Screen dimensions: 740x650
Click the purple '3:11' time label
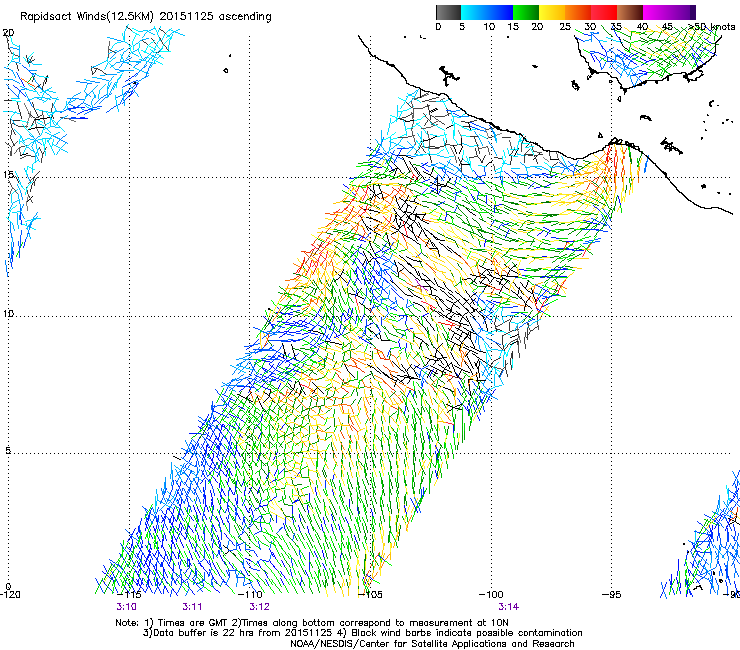(x=193, y=607)
